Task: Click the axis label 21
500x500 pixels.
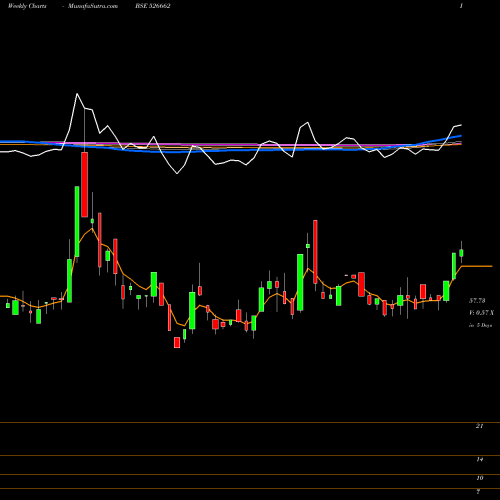Action: tap(479, 426)
